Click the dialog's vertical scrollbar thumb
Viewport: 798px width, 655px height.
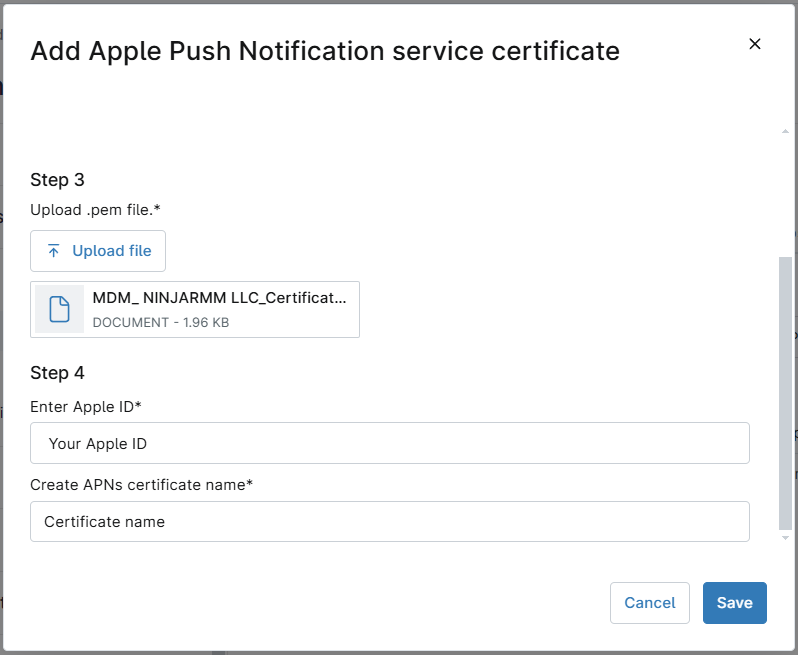[785, 392]
